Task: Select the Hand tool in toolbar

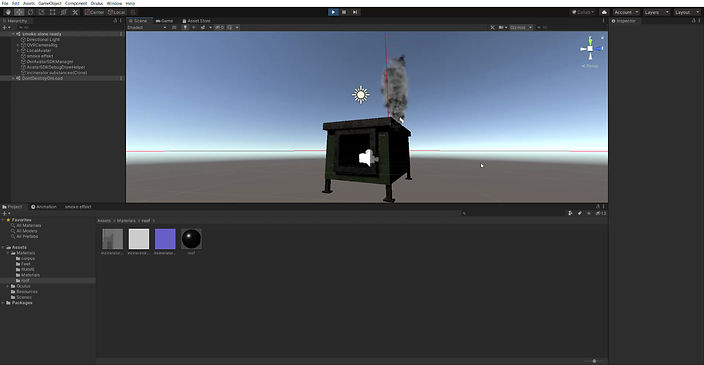Action: pyautogui.click(x=8, y=12)
